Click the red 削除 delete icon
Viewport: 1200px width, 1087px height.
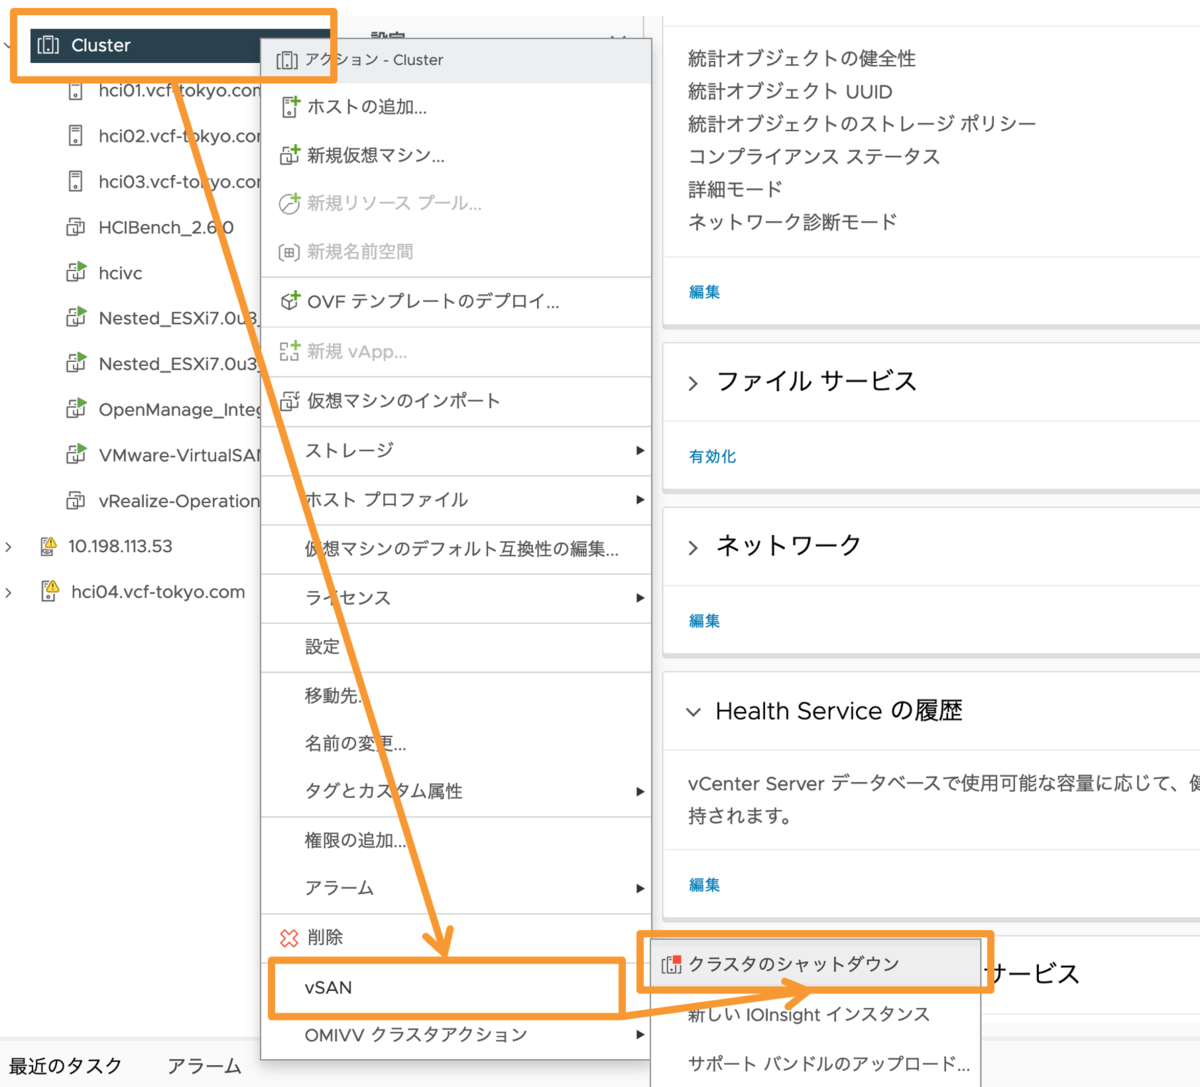(x=289, y=937)
